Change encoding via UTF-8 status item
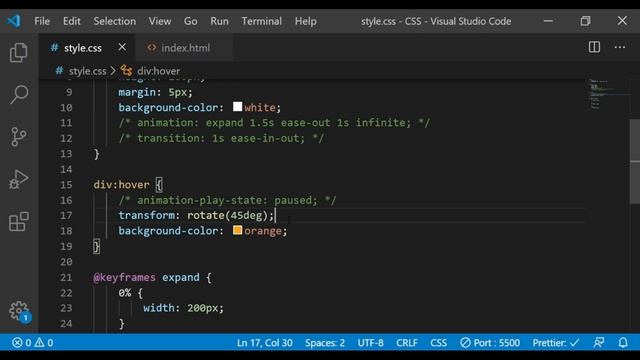This screenshot has height=360, width=640. click(371, 342)
